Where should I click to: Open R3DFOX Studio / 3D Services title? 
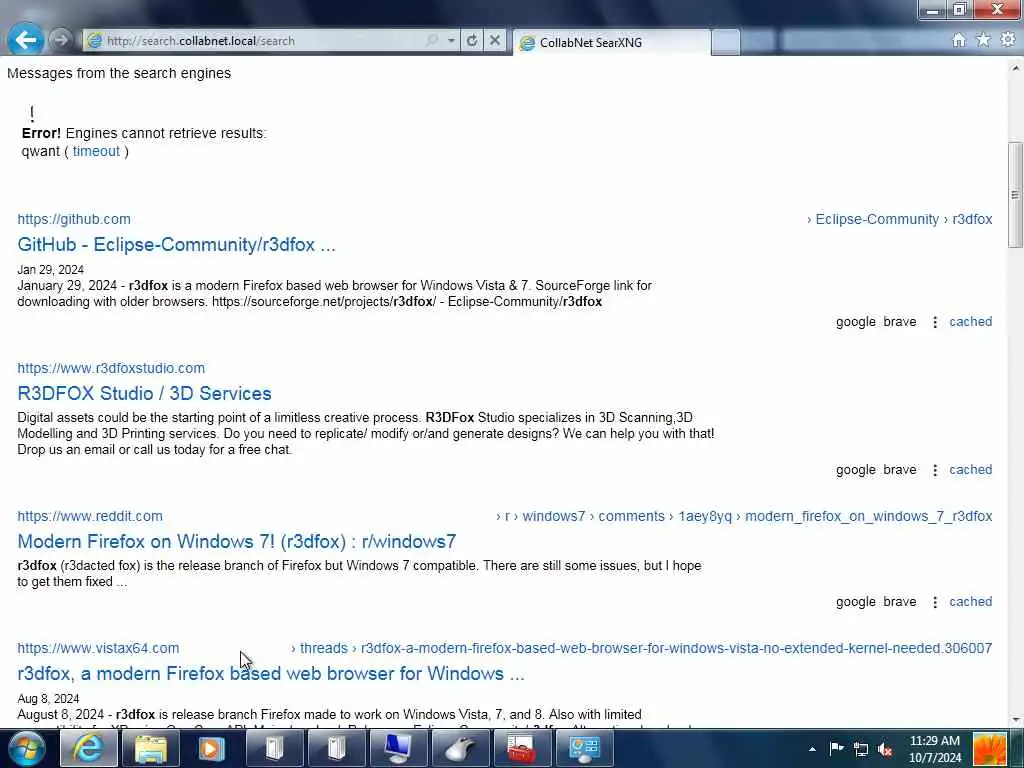(x=144, y=394)
